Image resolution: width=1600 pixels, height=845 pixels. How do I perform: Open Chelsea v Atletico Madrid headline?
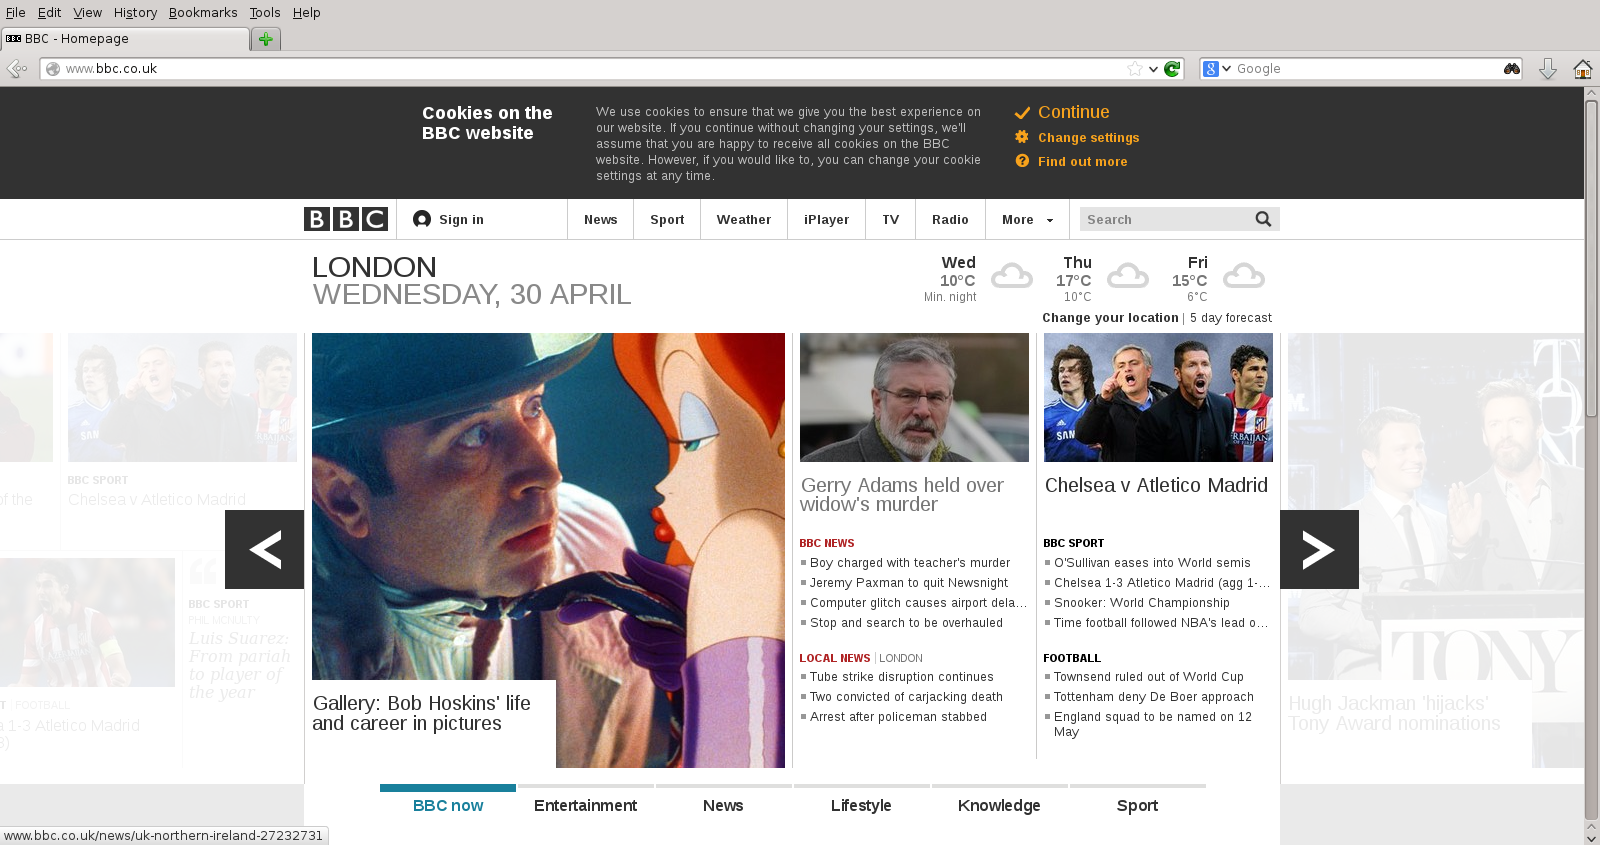coord(1156,485)
